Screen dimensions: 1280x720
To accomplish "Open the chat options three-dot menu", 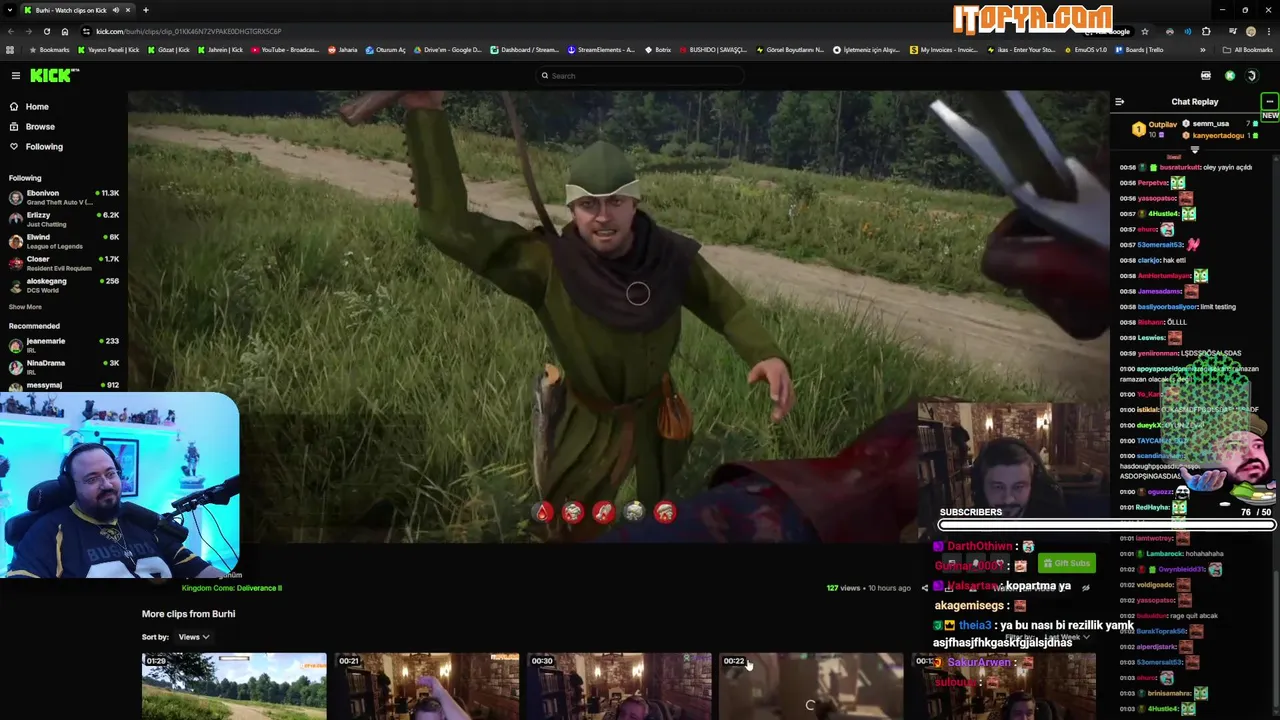I will tap(1269, 101).
